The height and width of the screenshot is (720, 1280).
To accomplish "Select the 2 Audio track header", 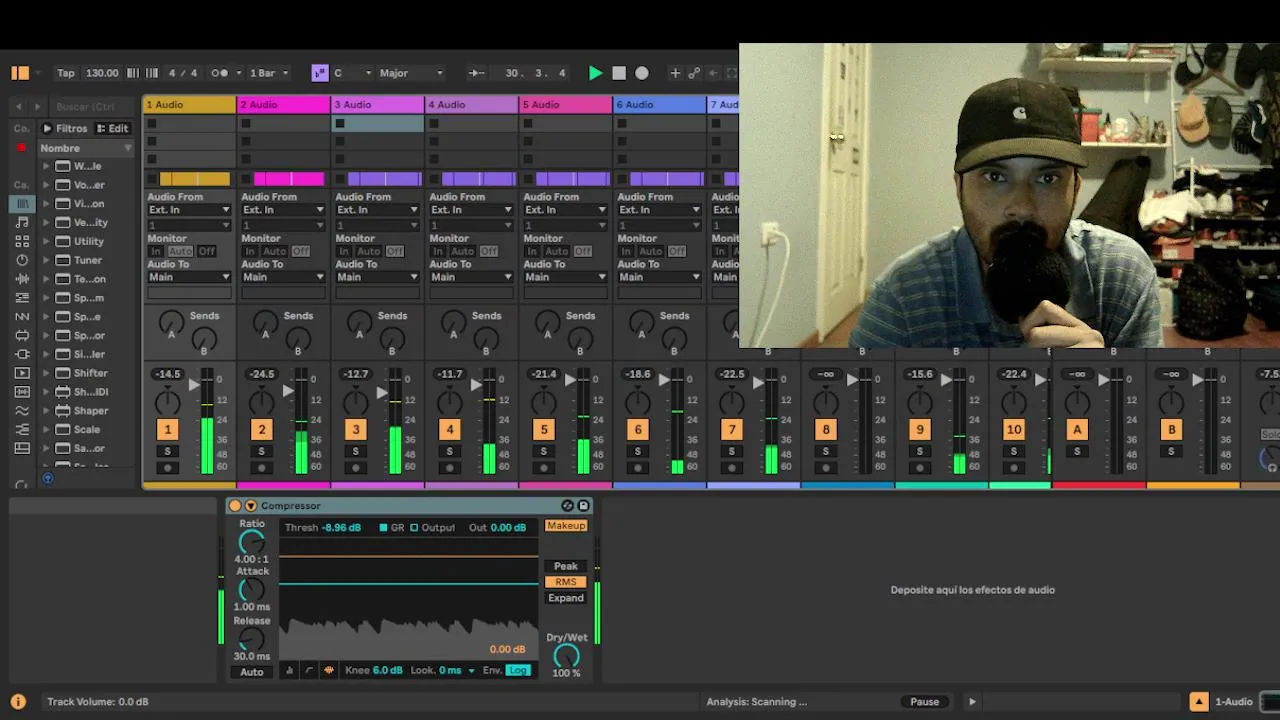I will [284, 104].
